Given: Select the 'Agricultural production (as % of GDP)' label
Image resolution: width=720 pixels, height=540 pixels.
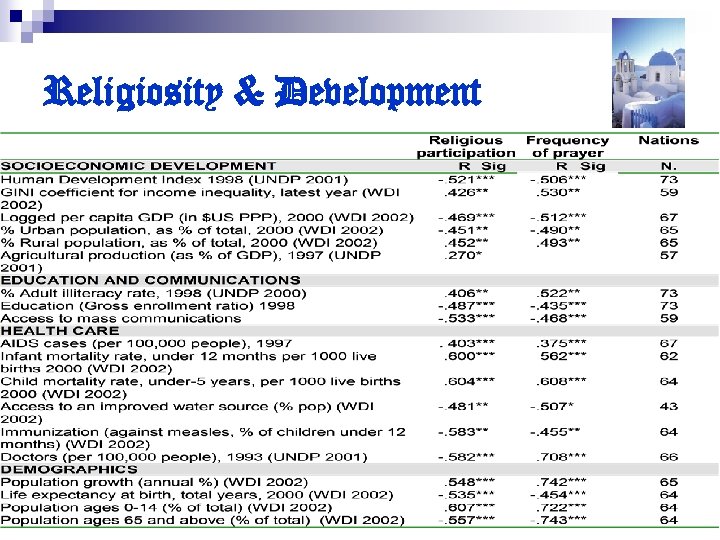Looking at the screenshot, I should tap(191, 261).
